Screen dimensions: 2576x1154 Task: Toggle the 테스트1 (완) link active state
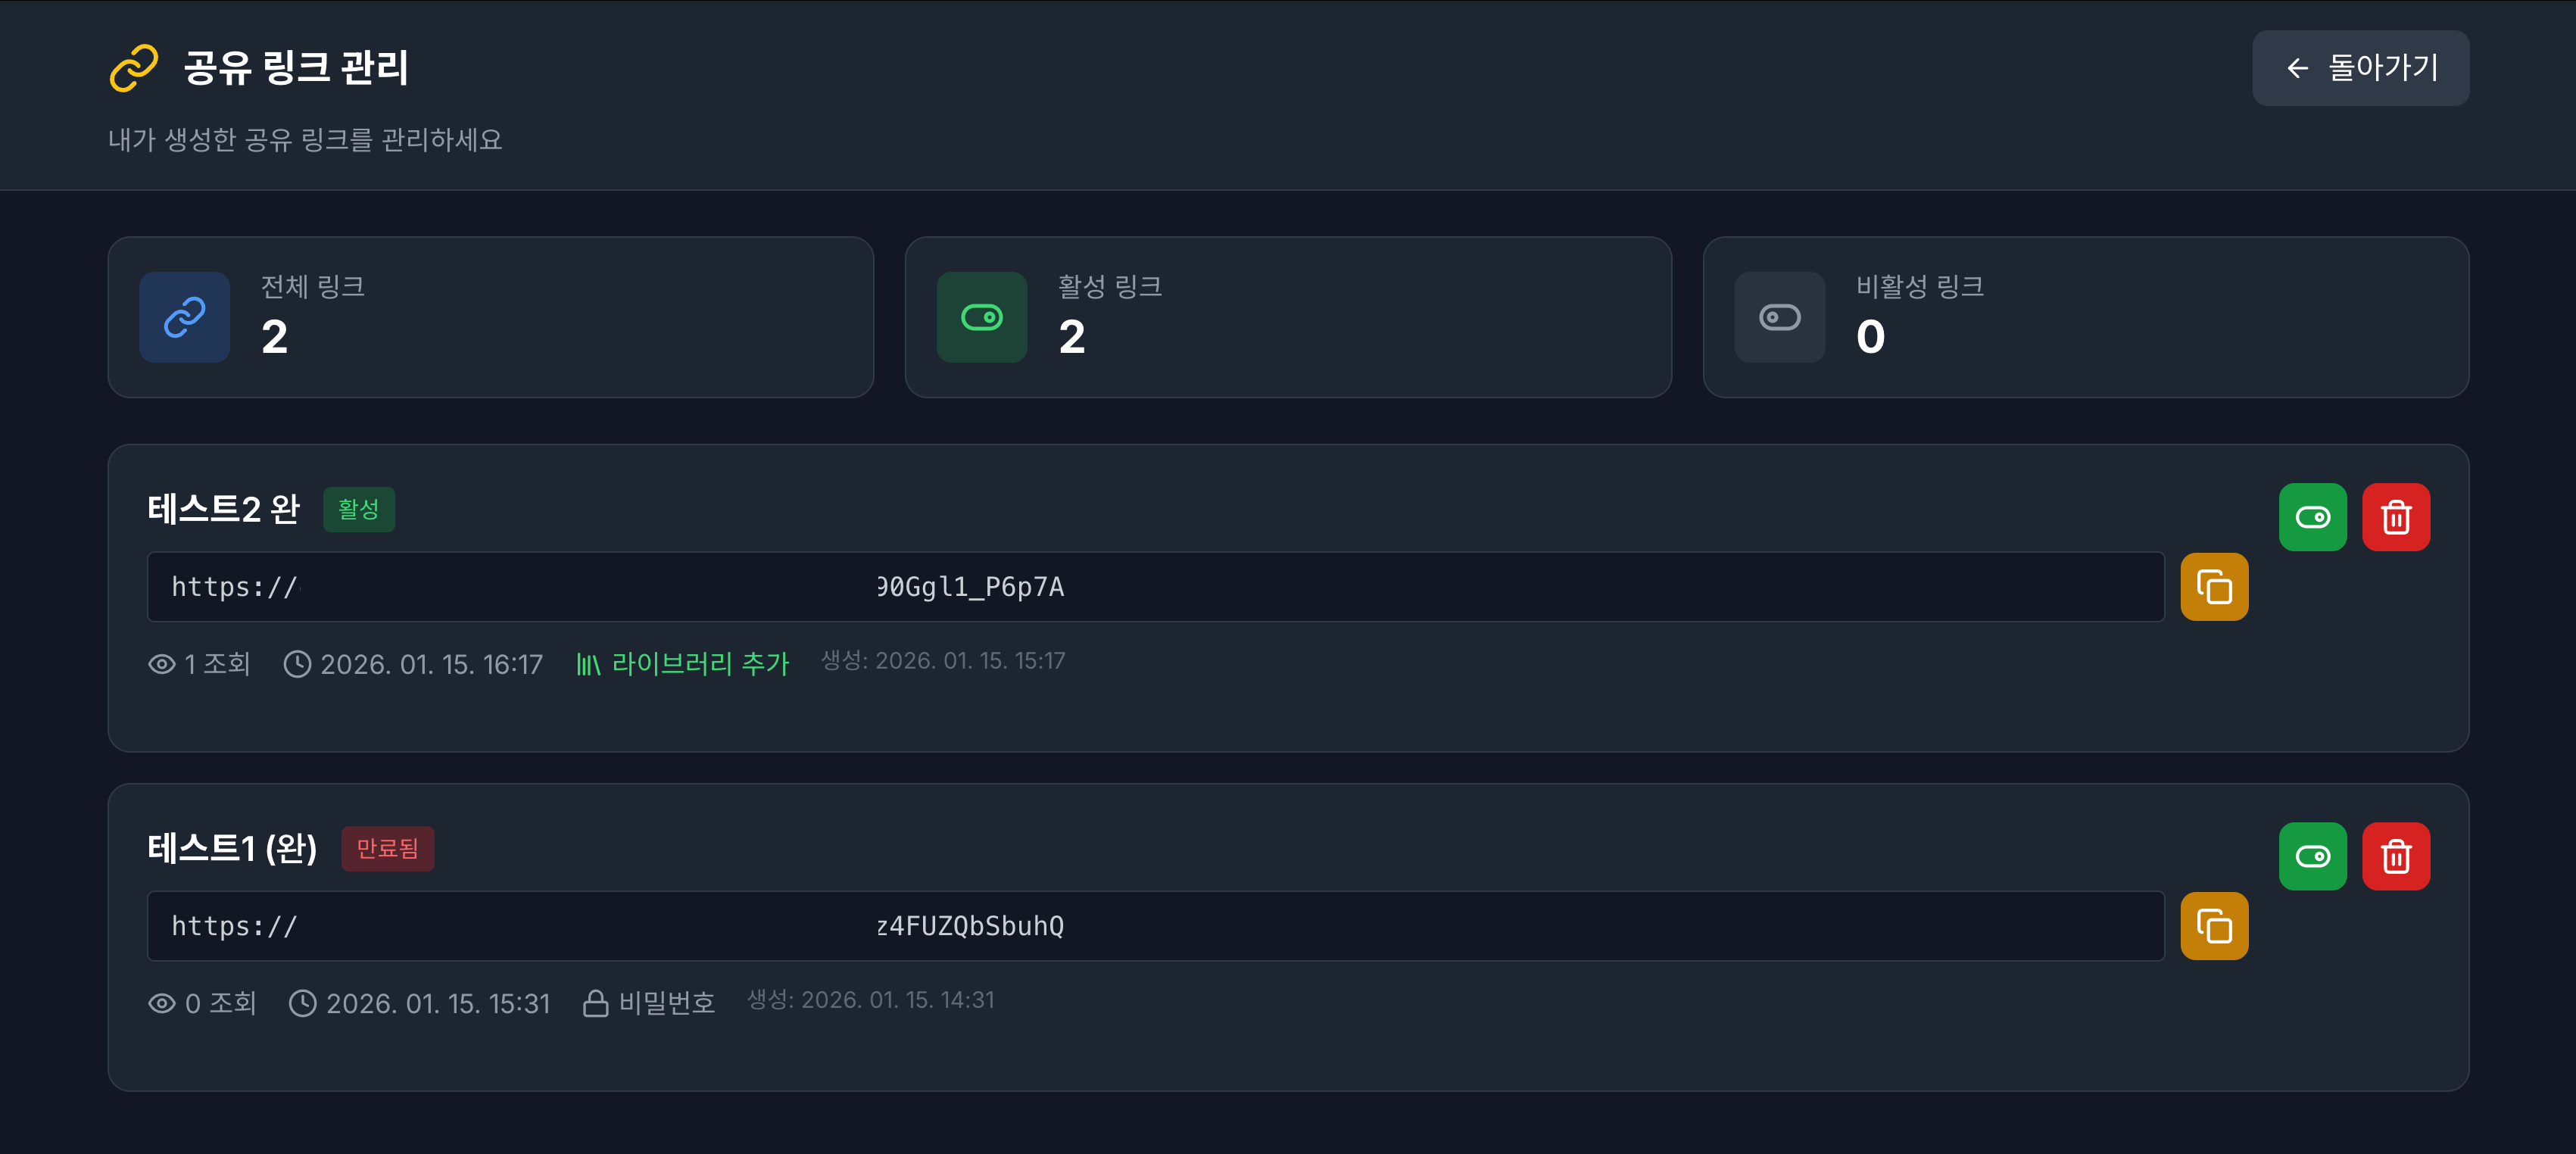(x=2312, y=856)
